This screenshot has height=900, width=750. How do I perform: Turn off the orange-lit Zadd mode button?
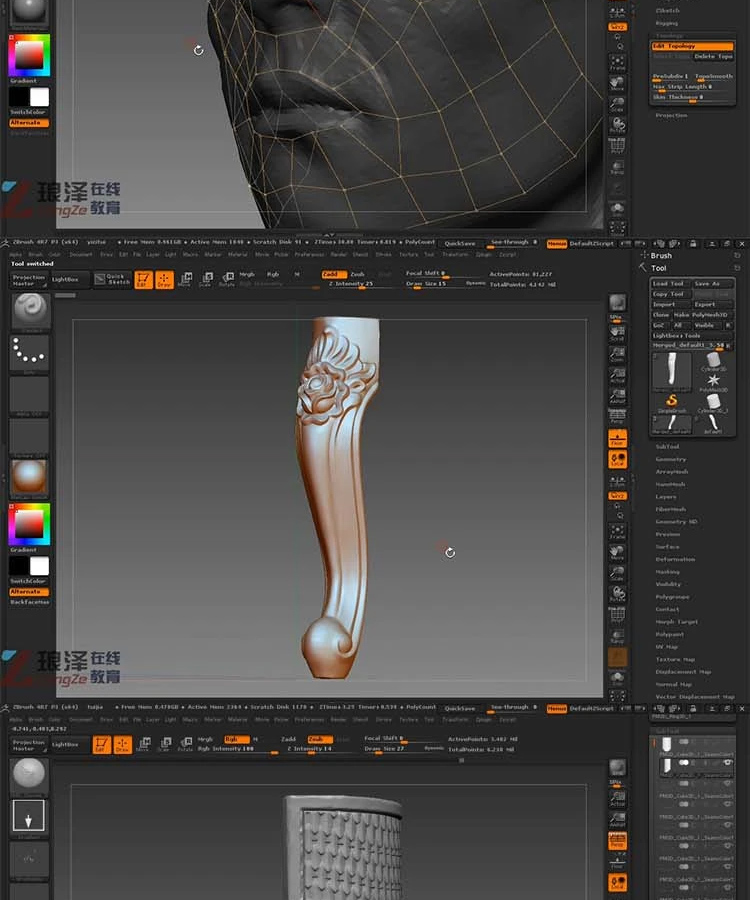[334, 274]
